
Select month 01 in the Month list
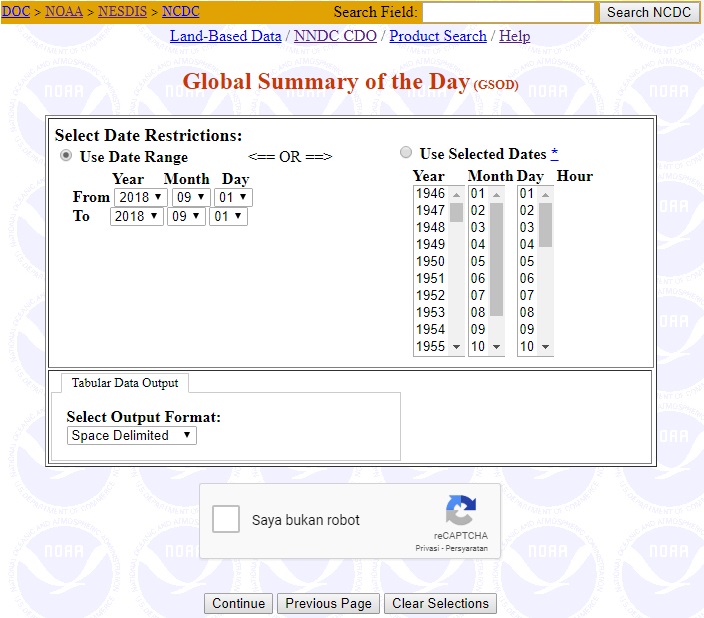pos(479,194)
